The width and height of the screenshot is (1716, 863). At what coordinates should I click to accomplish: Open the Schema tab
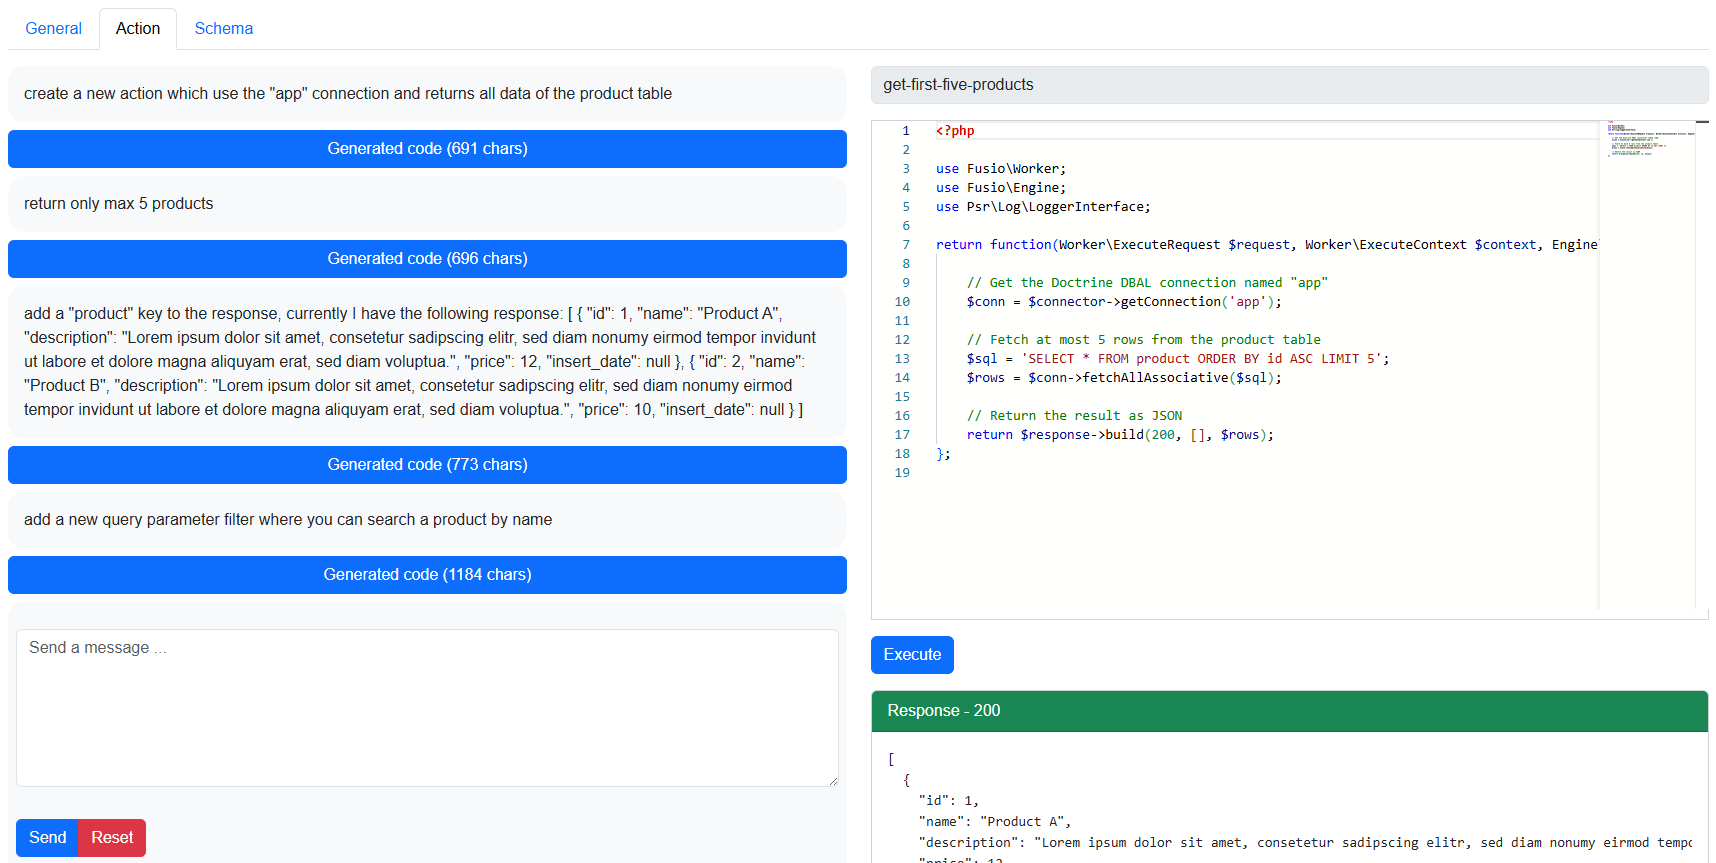pos(223,29)
